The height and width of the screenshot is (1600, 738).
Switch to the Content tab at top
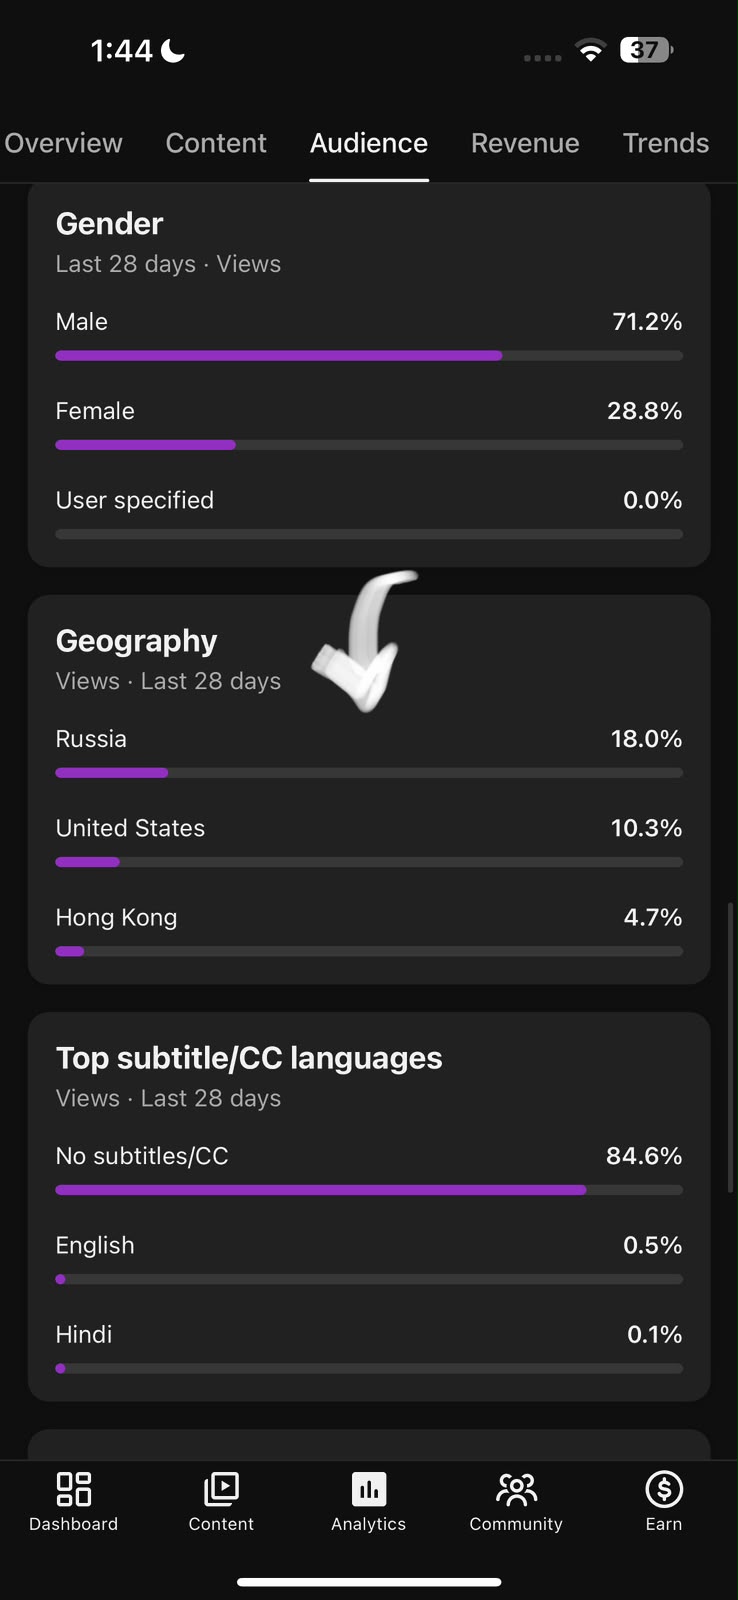216,143
